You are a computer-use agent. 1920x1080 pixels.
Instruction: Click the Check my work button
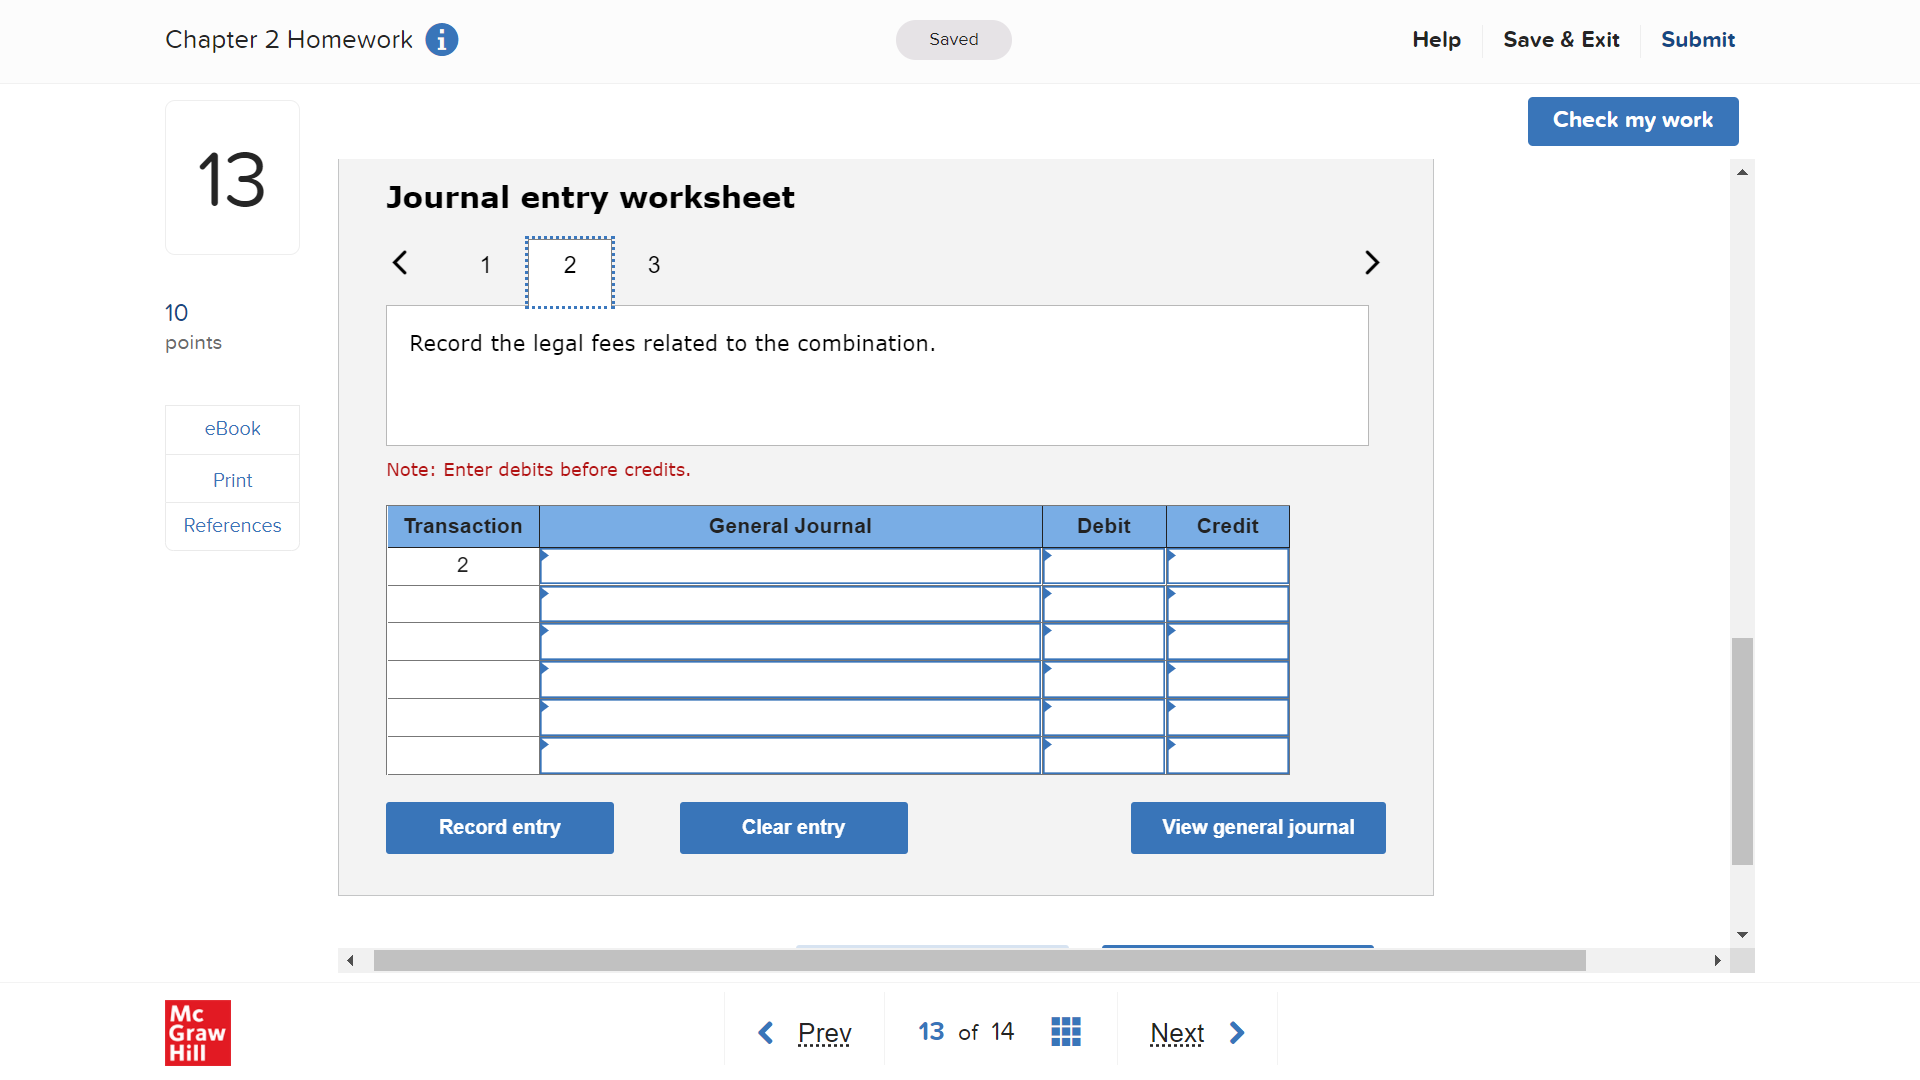[x=1633, y=121]
